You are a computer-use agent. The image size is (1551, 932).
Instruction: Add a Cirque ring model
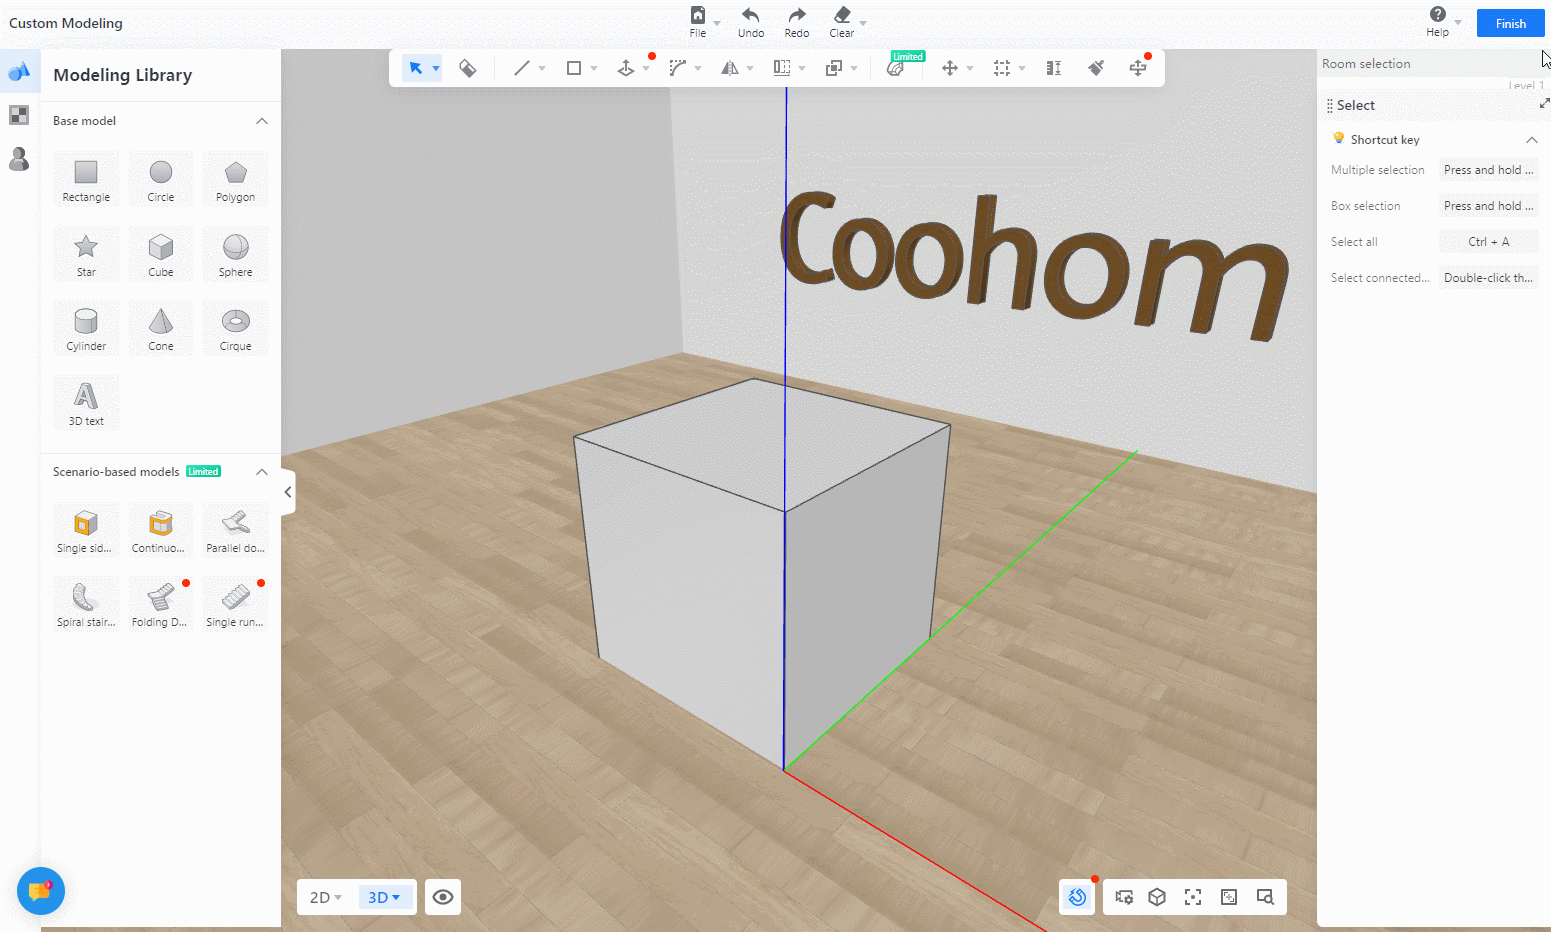tap(236, 328)
